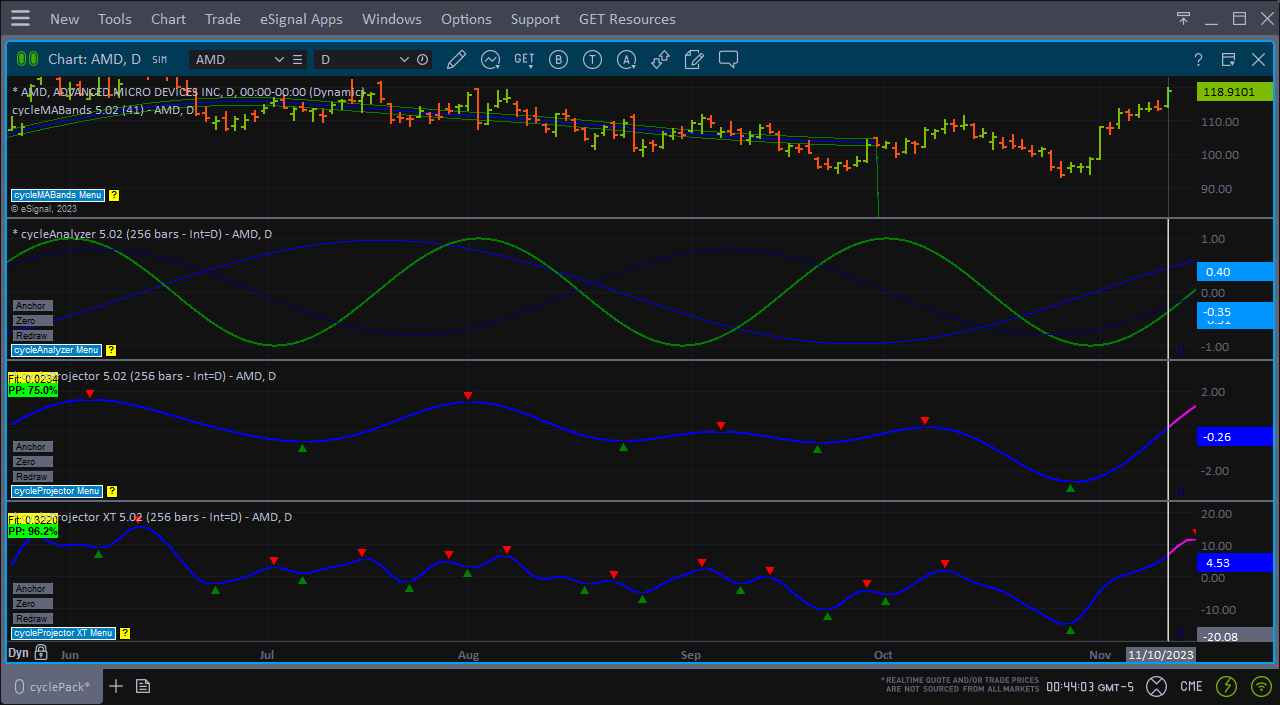Click help icon beside cycleAnalyzer Menu
The height and width of the screenshot is (705, 1280).
(111, 350)
